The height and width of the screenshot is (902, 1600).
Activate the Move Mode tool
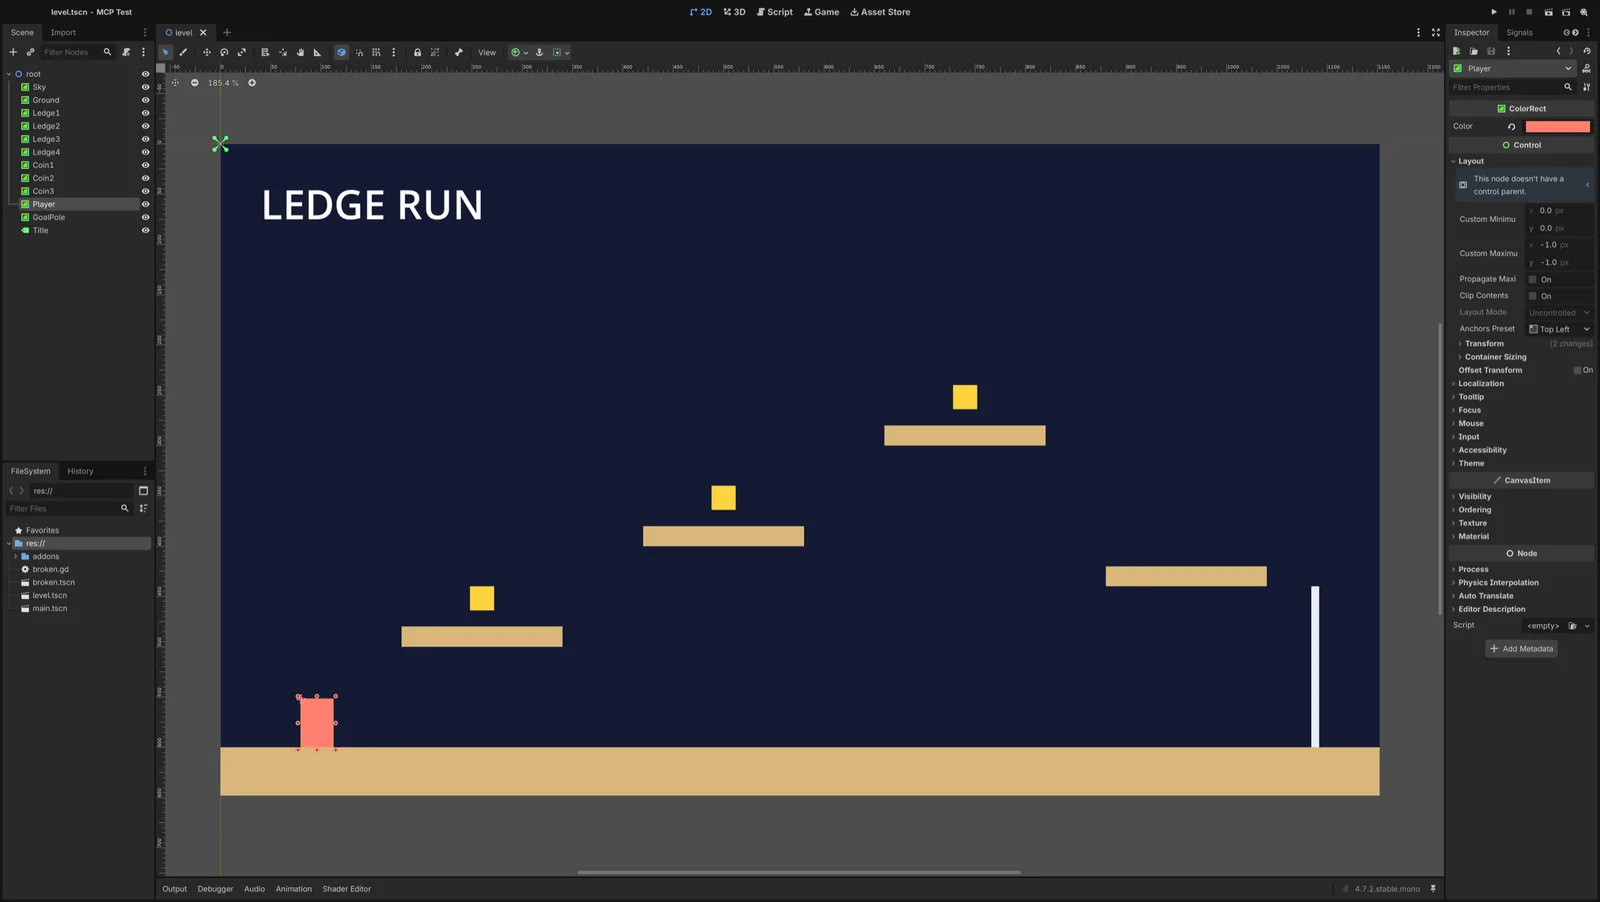point(207,52)
